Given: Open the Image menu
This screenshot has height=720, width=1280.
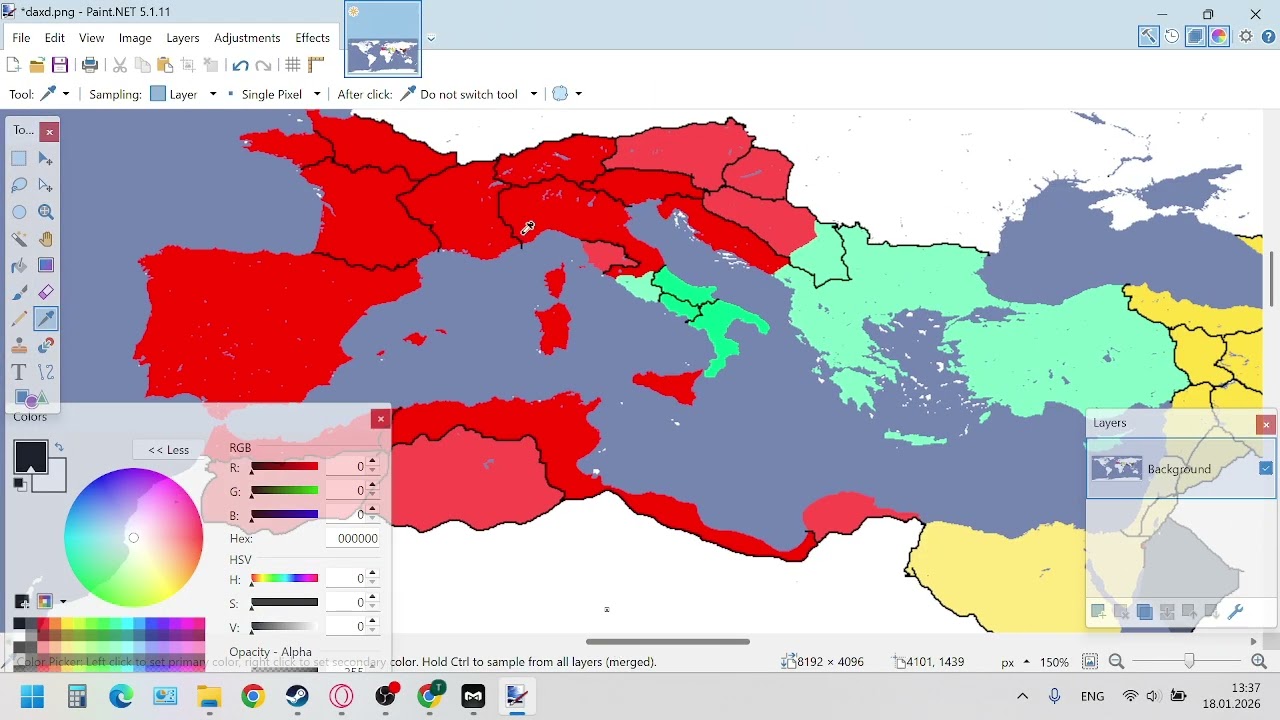Looking at the screenshot, I should 135,38.
